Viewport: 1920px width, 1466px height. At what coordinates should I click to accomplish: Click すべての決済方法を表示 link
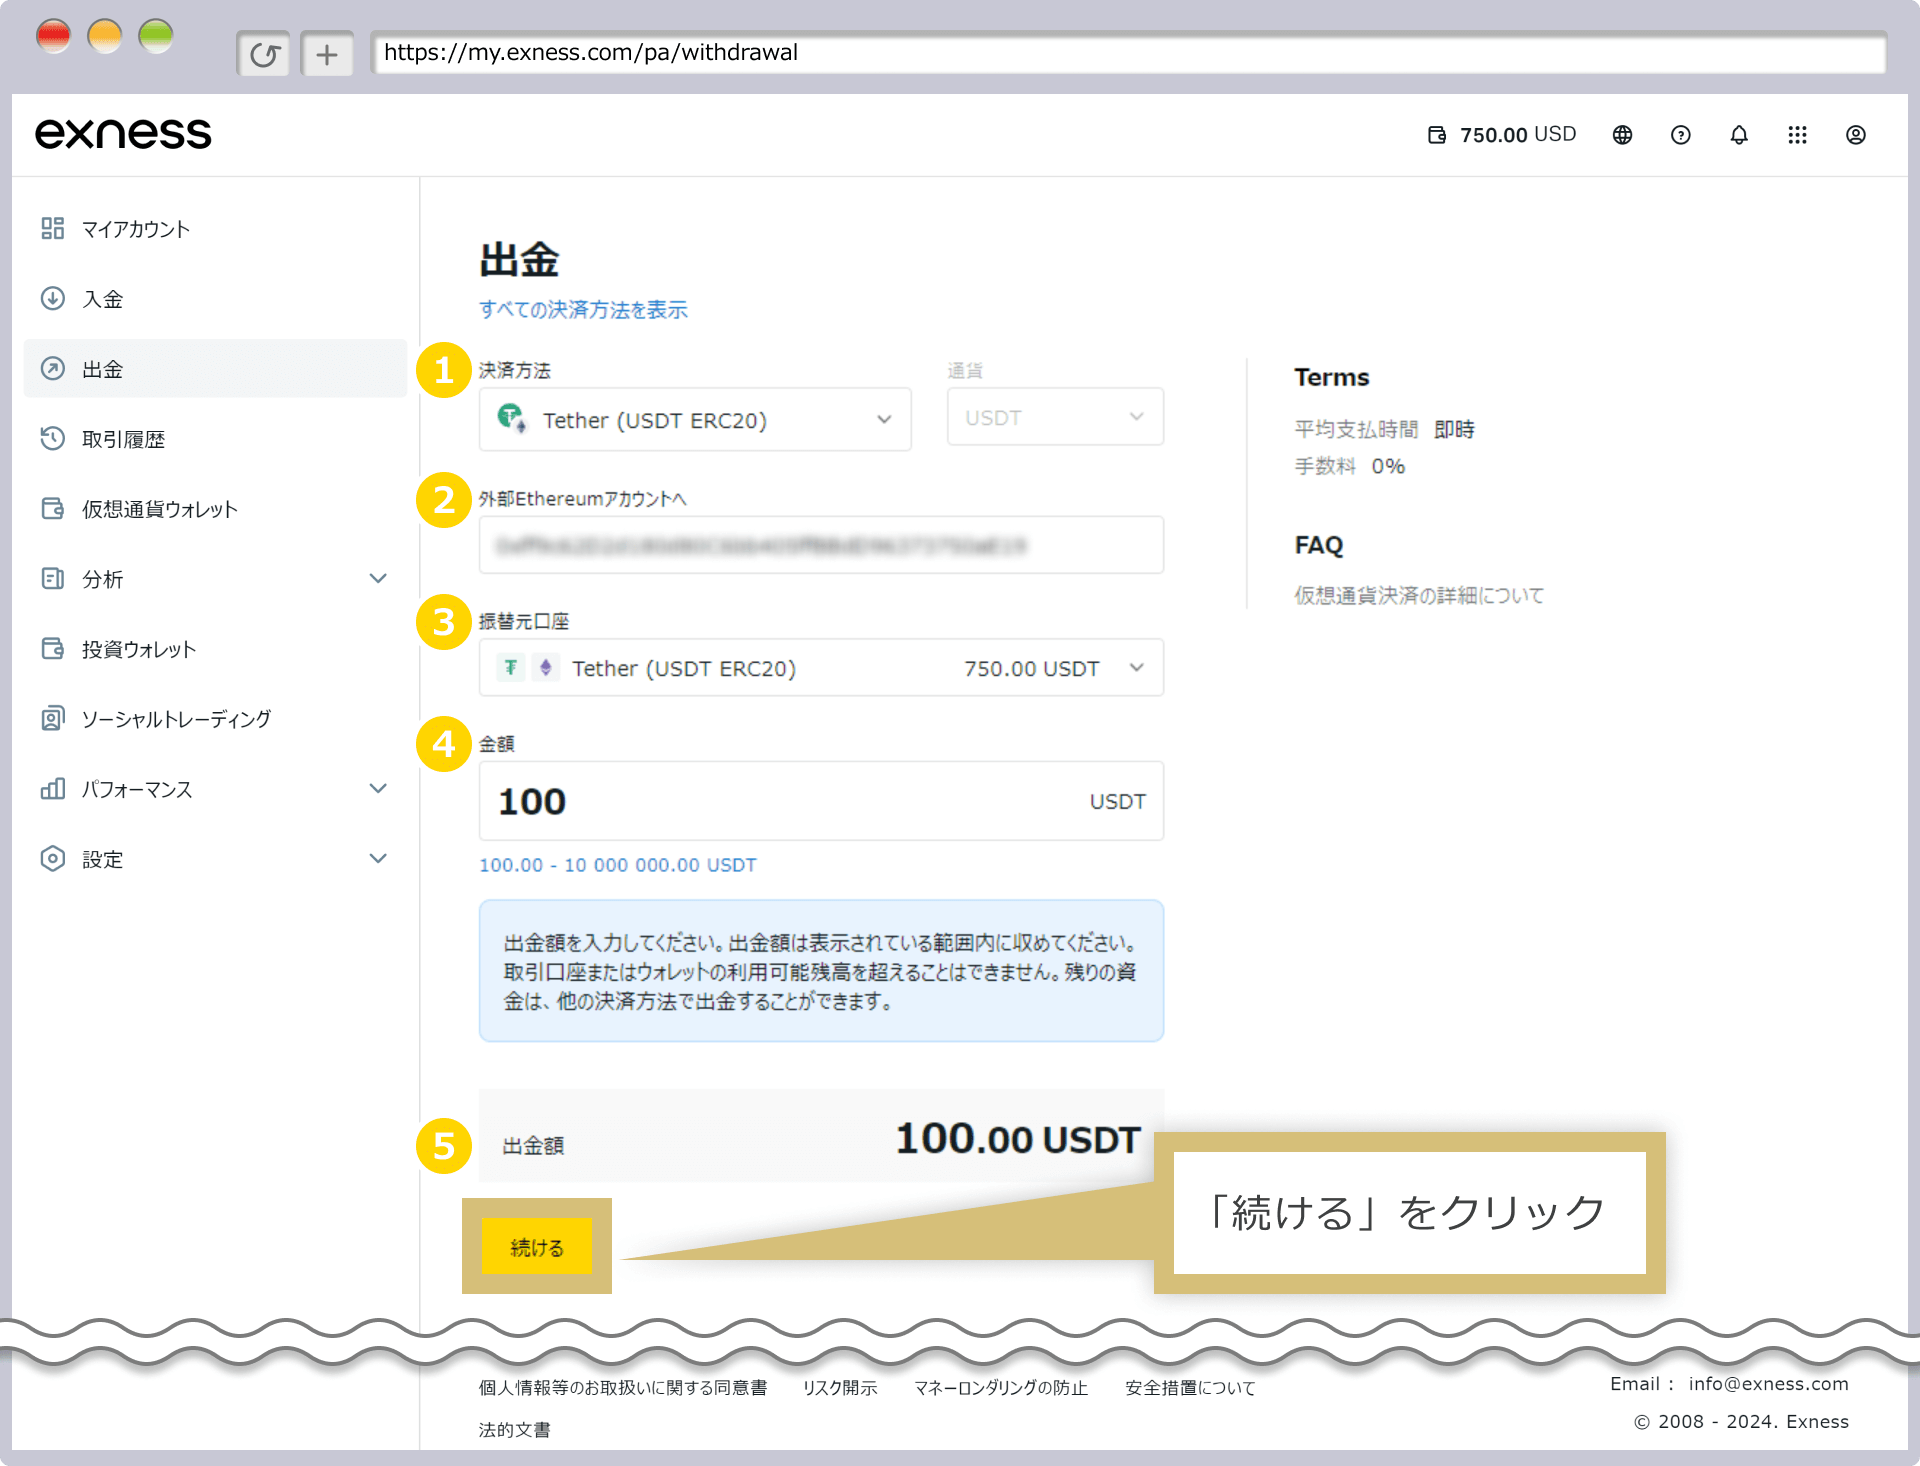[583, 310]
